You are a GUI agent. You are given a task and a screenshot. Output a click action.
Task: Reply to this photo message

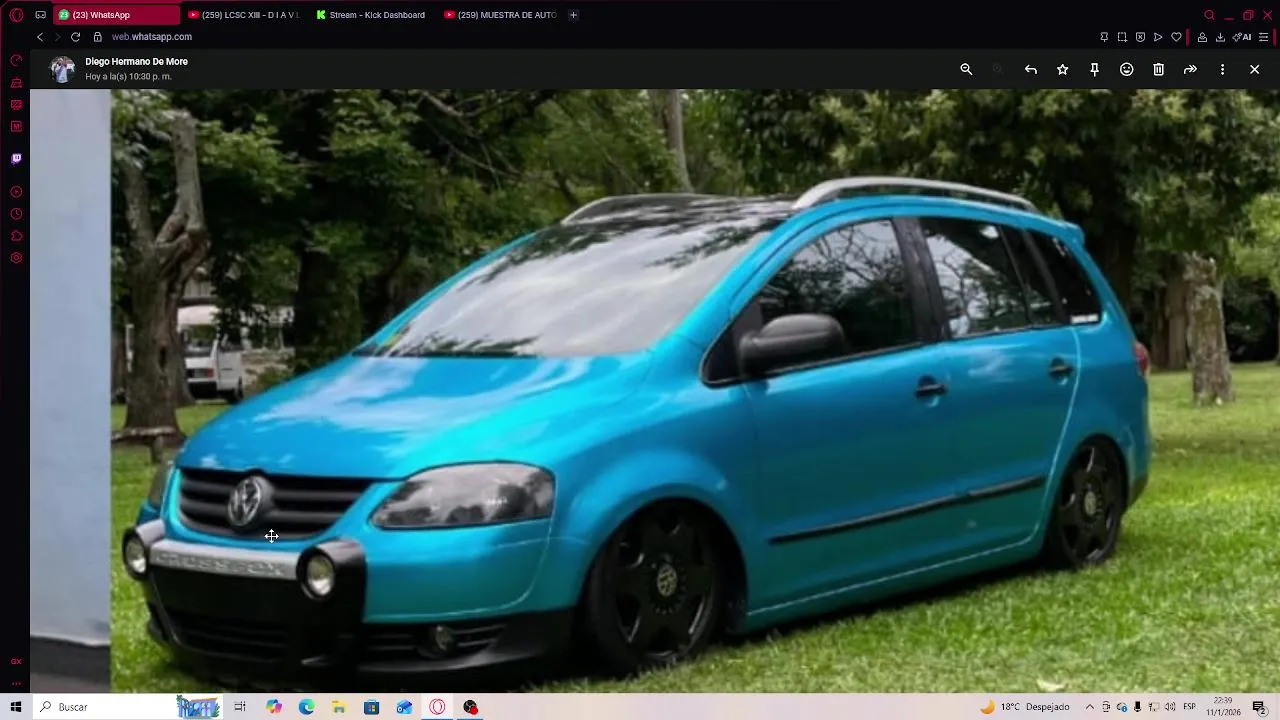point(1030,69)
